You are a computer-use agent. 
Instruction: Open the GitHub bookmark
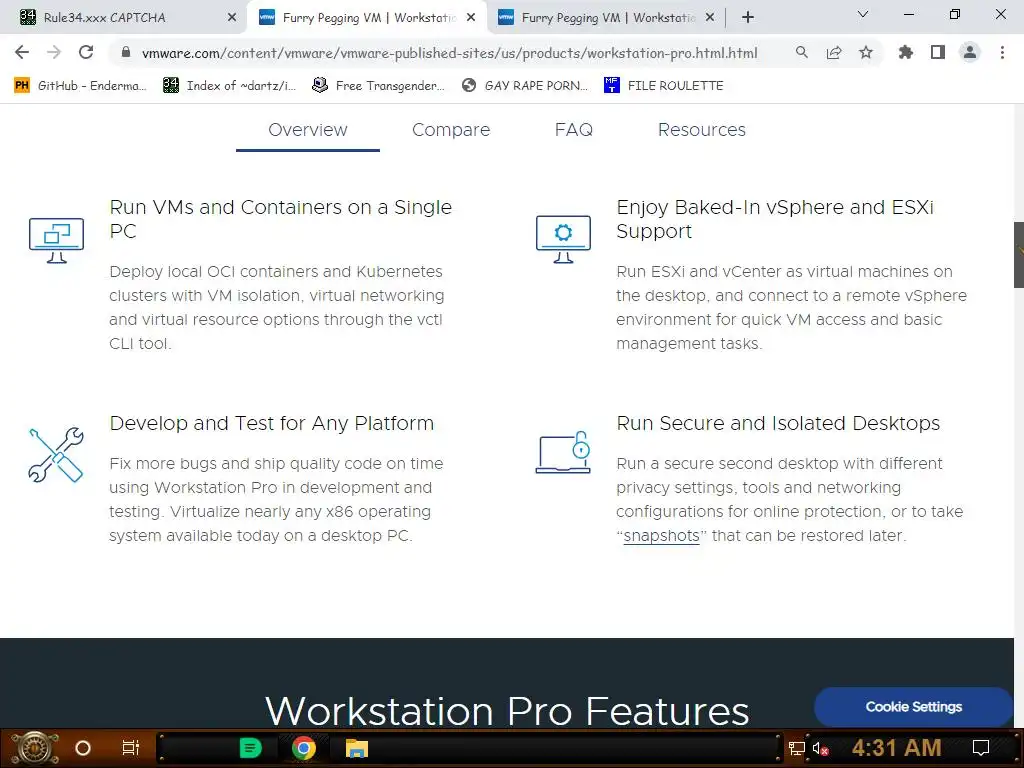click(x=80, y=86)
